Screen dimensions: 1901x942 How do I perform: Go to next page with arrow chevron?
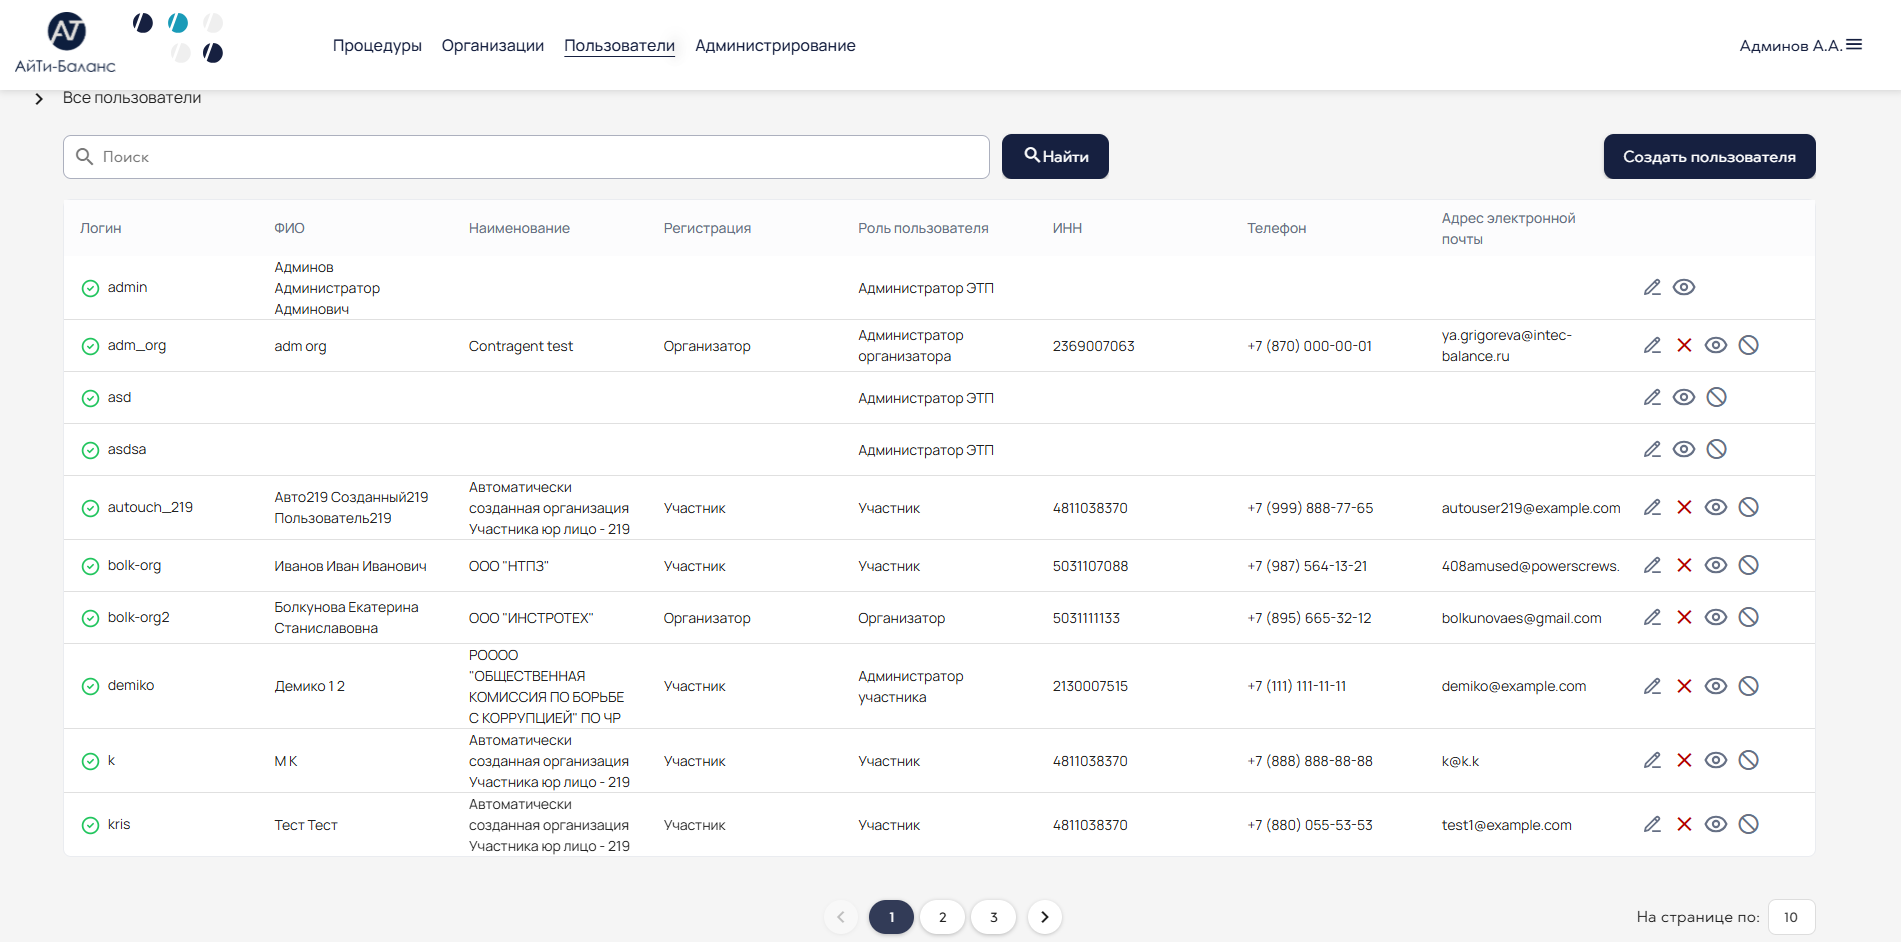tap(1045, 916)
